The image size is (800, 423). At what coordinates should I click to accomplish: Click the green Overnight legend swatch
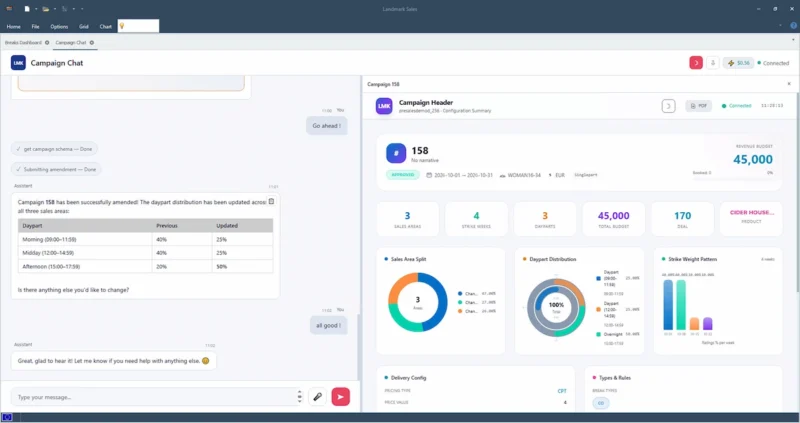tap(598, 334)
